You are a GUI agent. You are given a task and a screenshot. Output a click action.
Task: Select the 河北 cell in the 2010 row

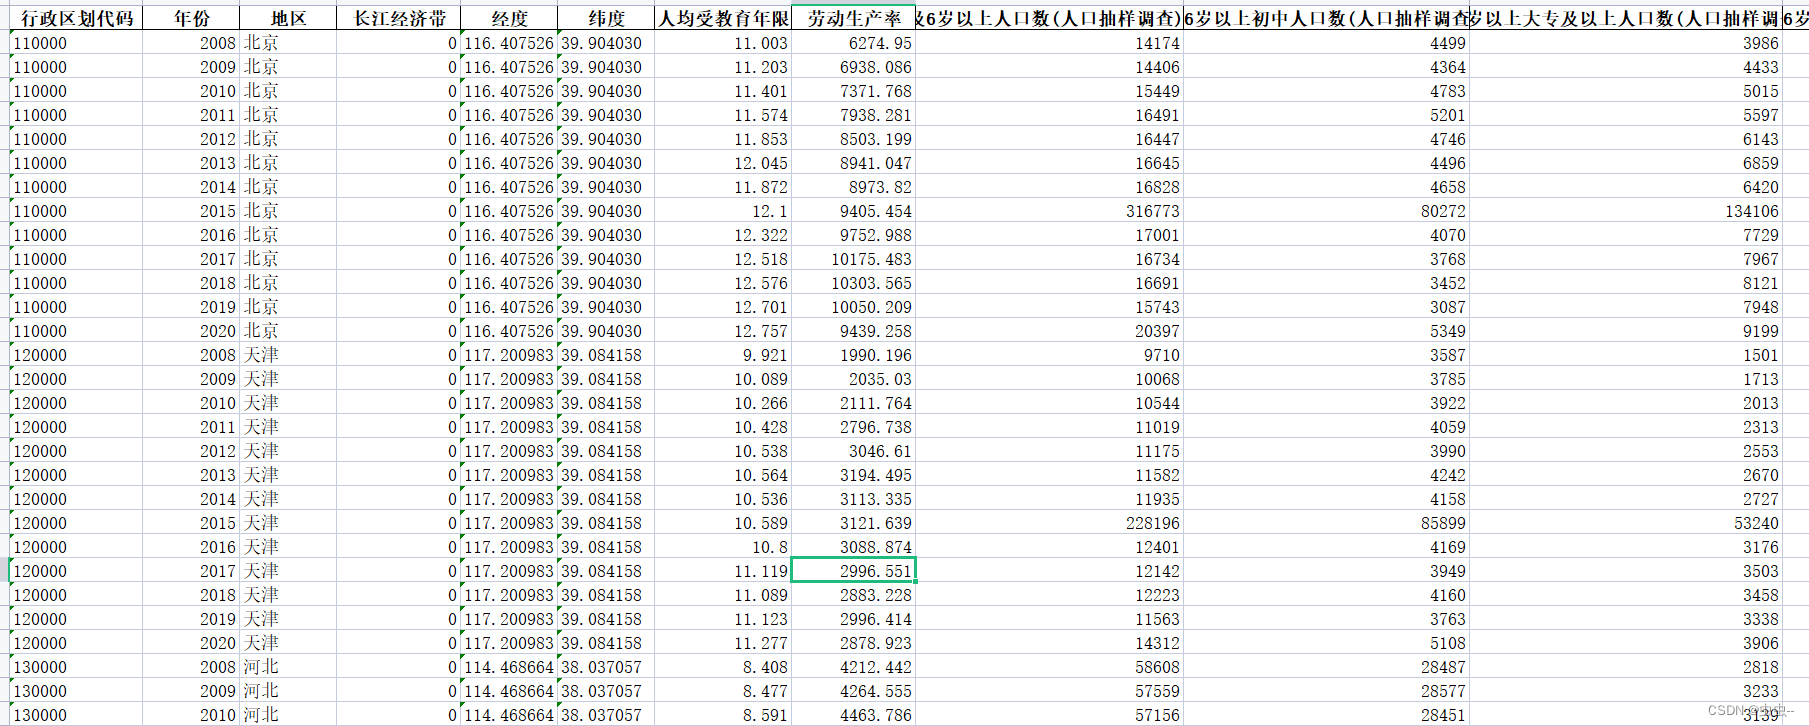pos(288,715)
